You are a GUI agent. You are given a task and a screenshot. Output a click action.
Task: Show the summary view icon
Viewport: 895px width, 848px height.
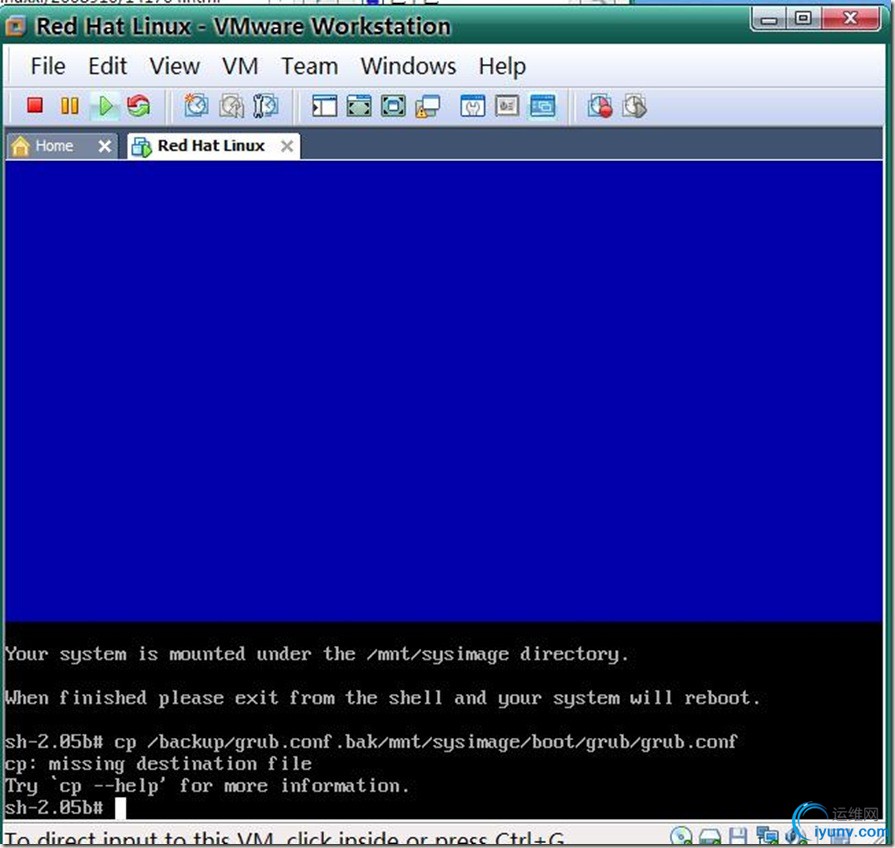click(473, 106)
